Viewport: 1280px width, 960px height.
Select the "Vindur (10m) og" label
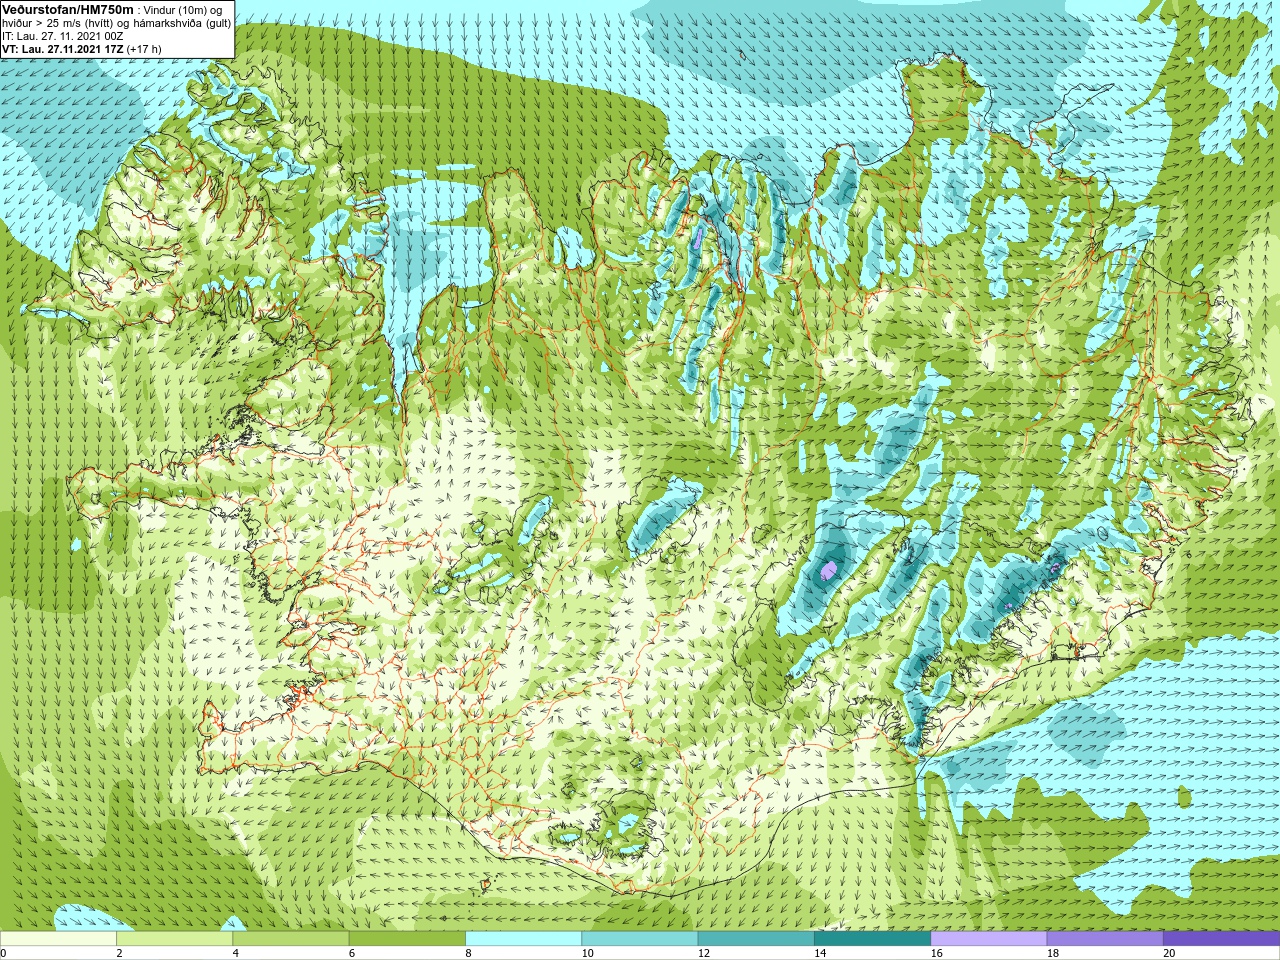pyautogui.click(x=182, y=10)
